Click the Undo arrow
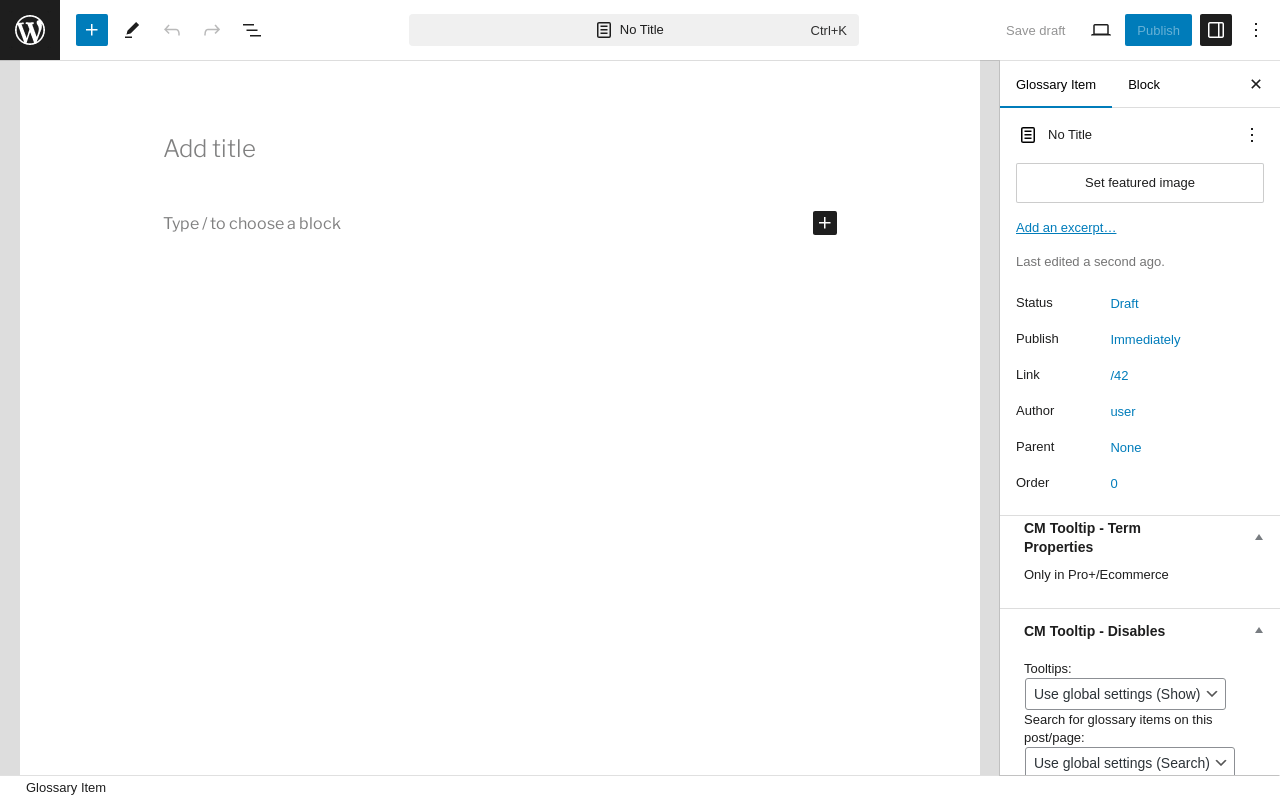 click(172, 30)
